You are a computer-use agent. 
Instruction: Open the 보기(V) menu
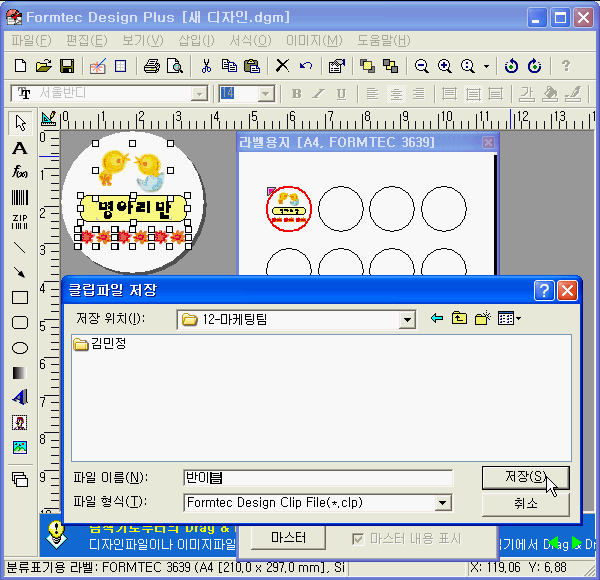[143, 40]
